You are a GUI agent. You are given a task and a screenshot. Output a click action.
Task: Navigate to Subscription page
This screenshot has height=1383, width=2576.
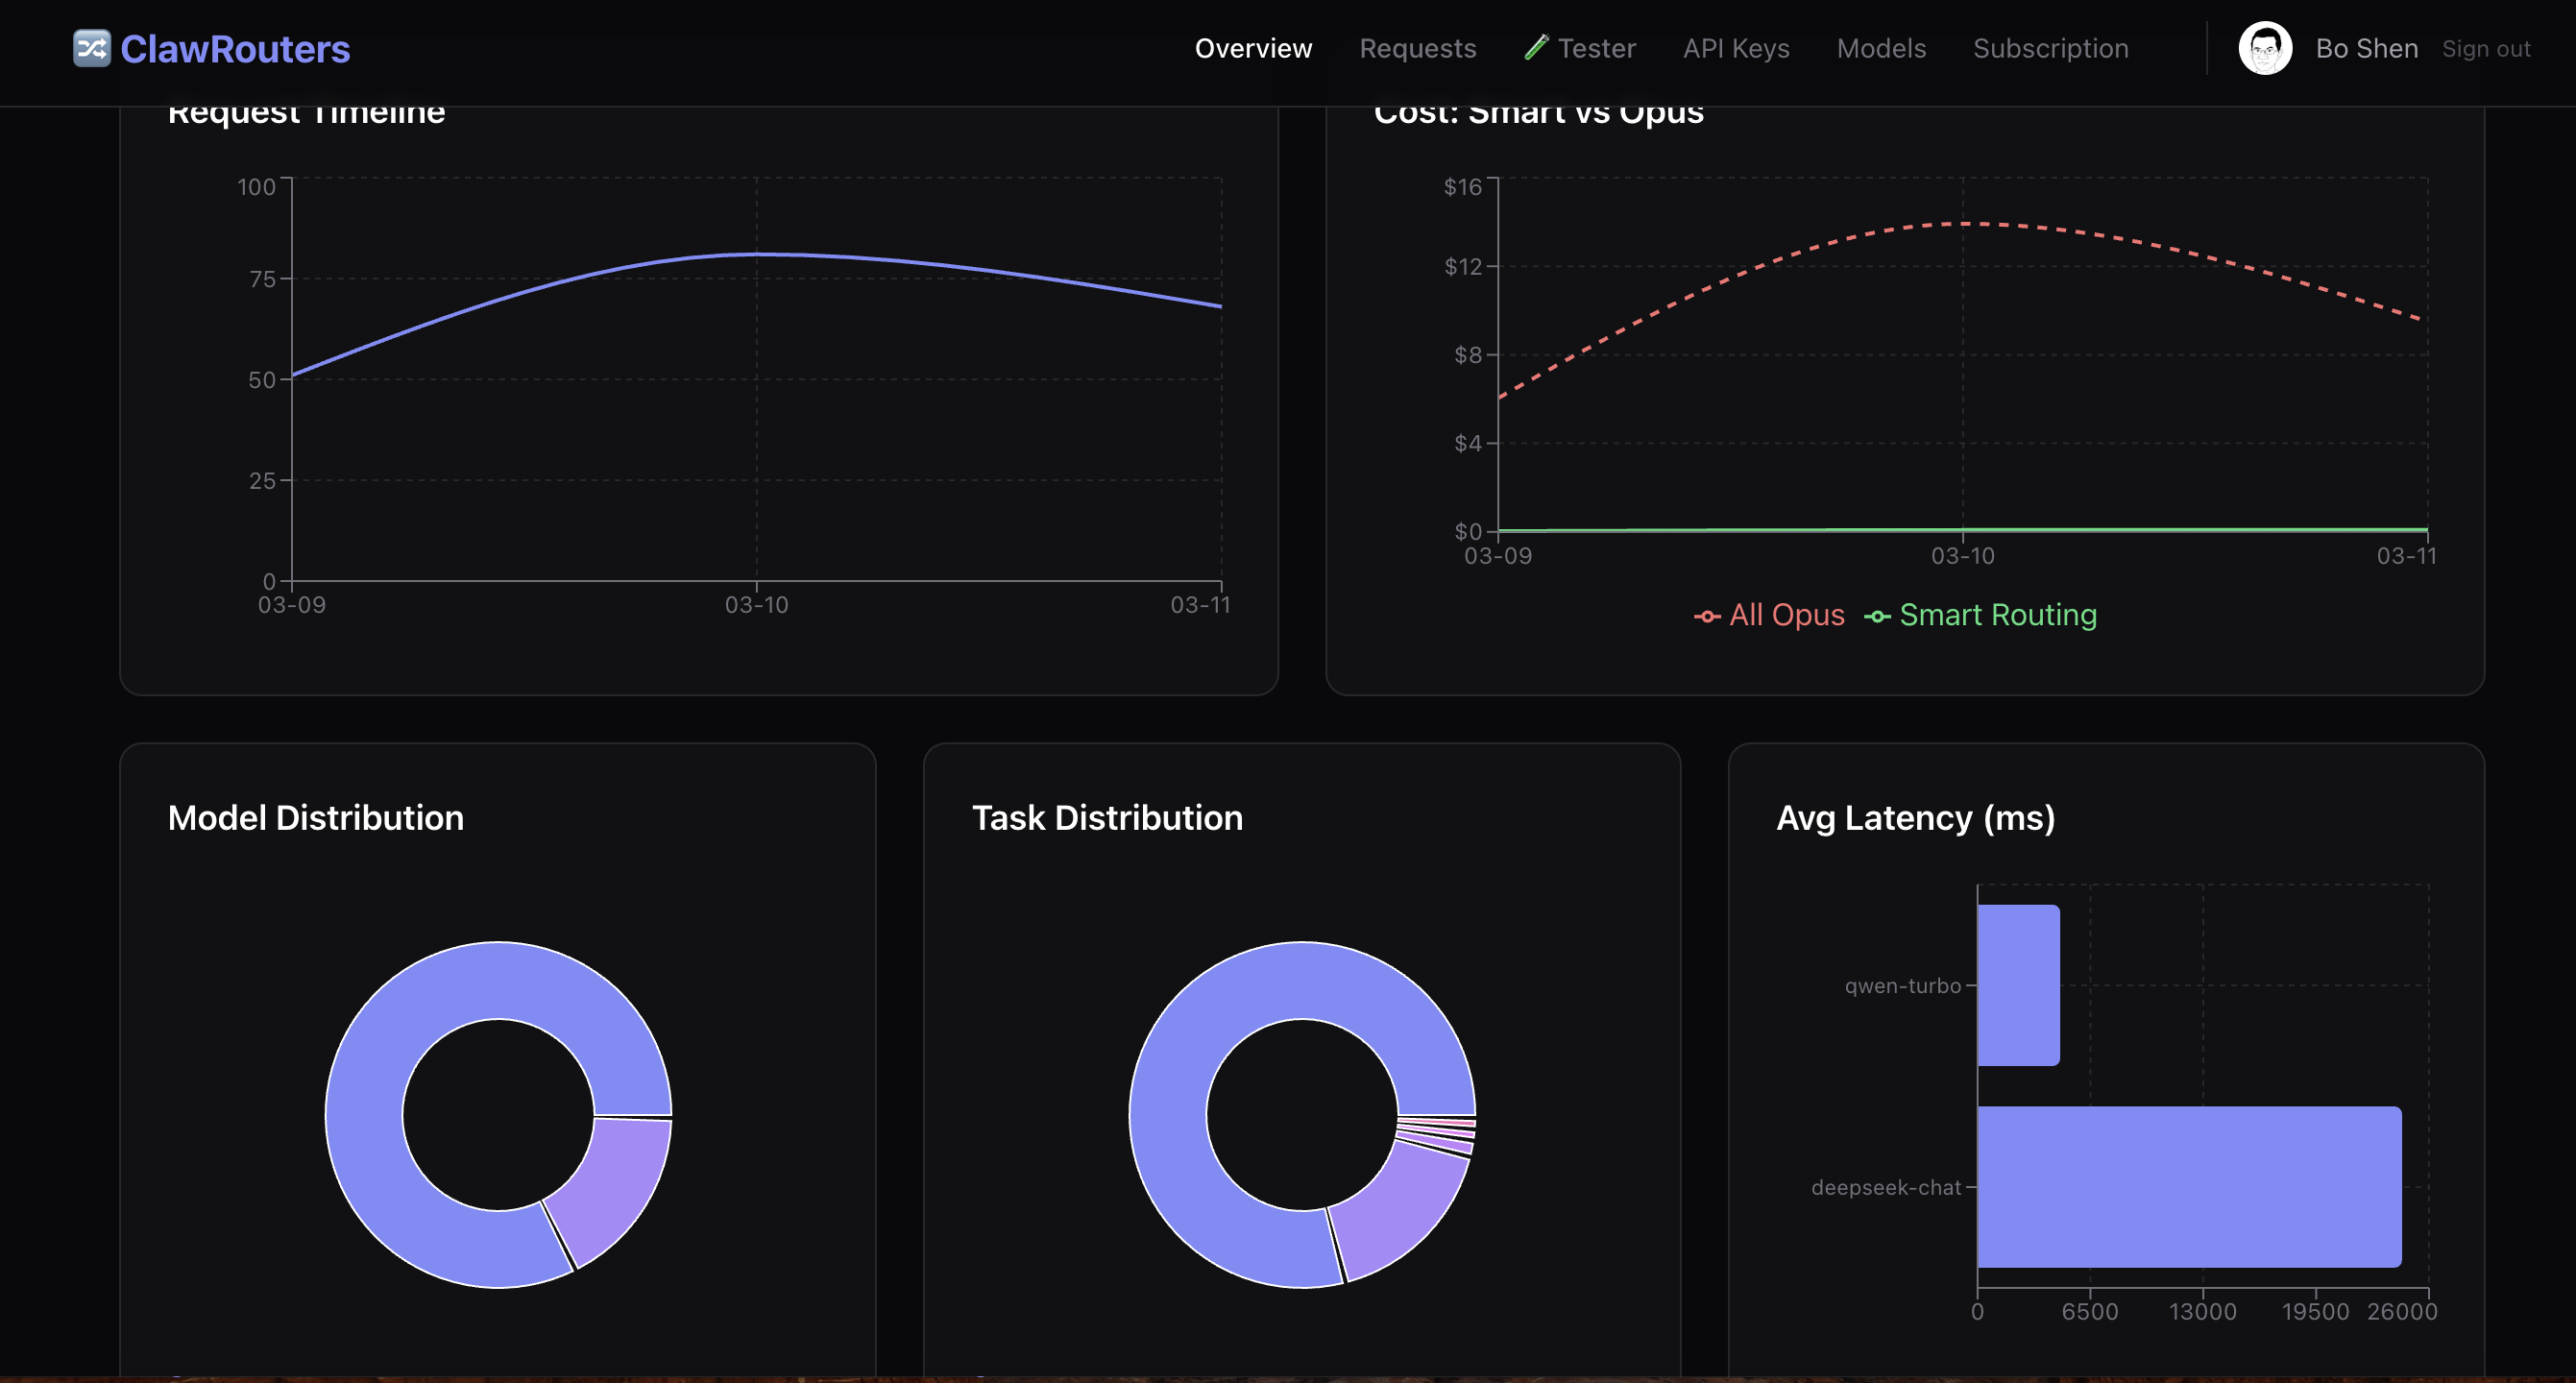tap(2050, 48)
